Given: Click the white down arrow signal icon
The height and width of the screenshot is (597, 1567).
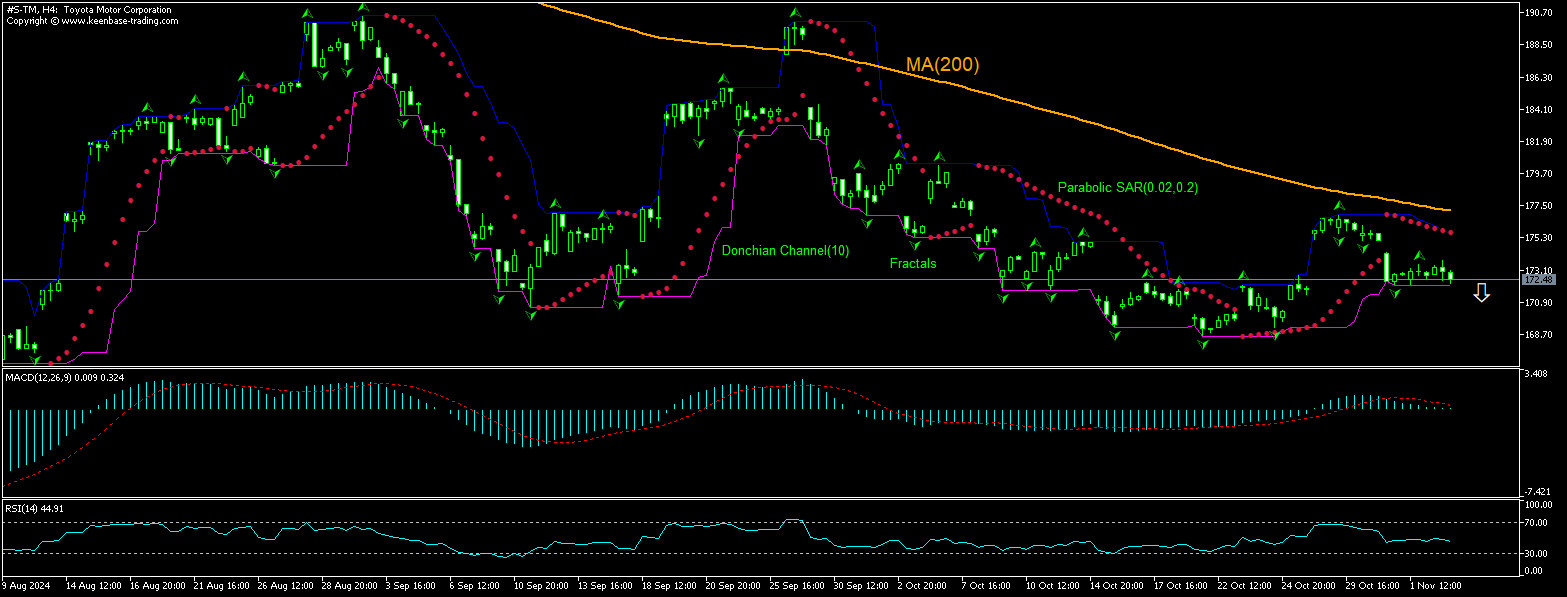Looking at the screenshot, I should coord(1481,292).
